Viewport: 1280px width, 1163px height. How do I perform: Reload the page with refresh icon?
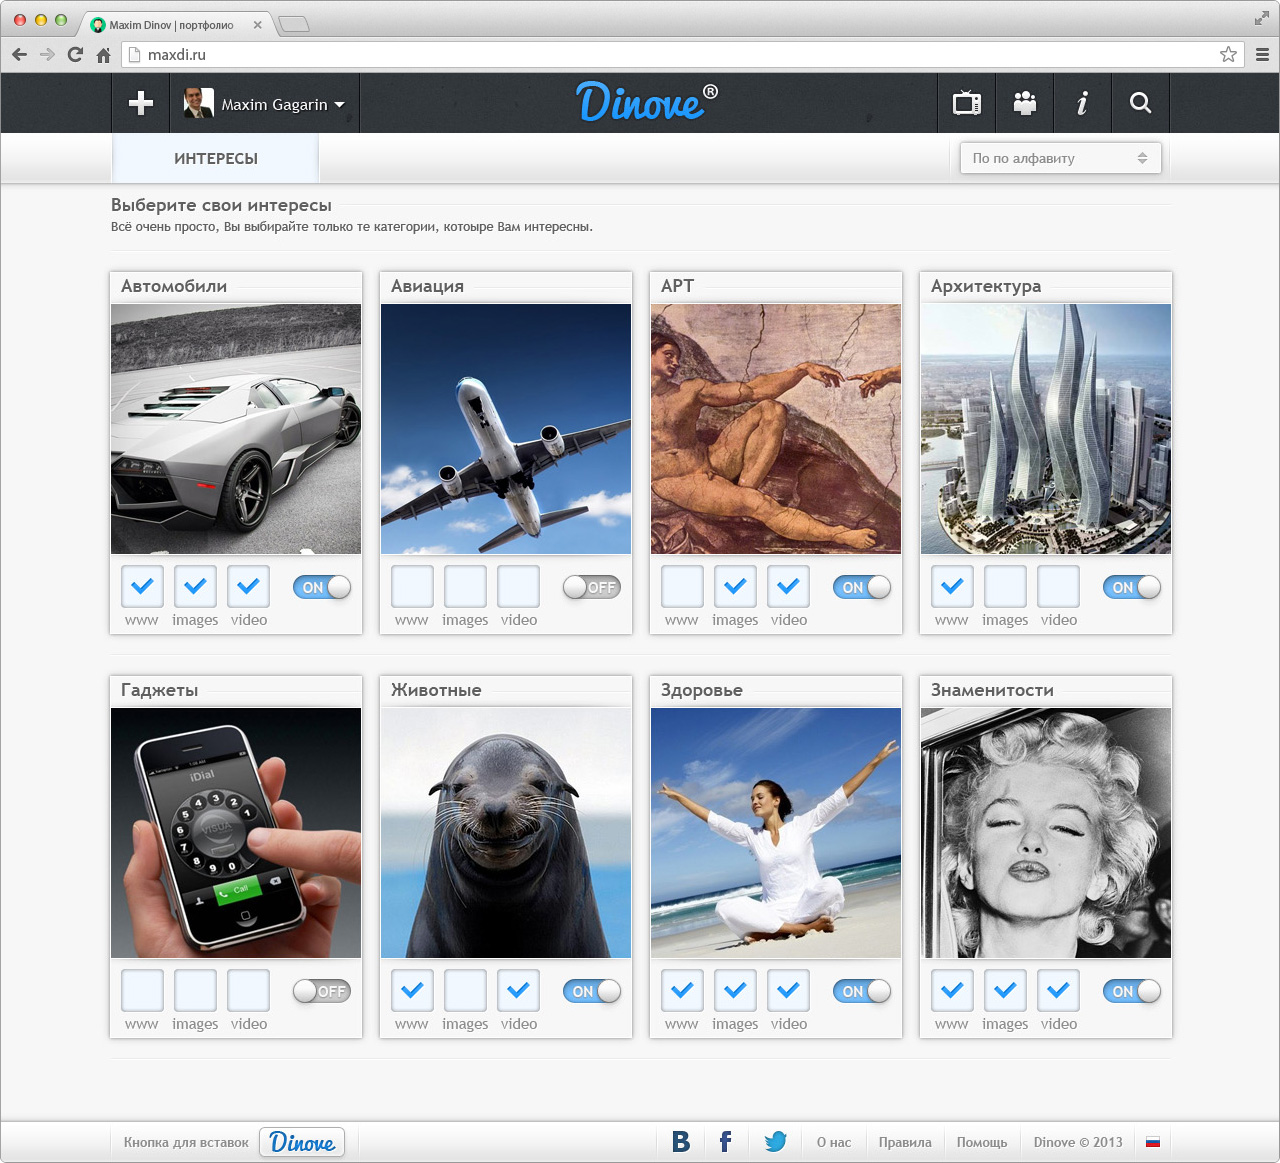pos(75,55)
